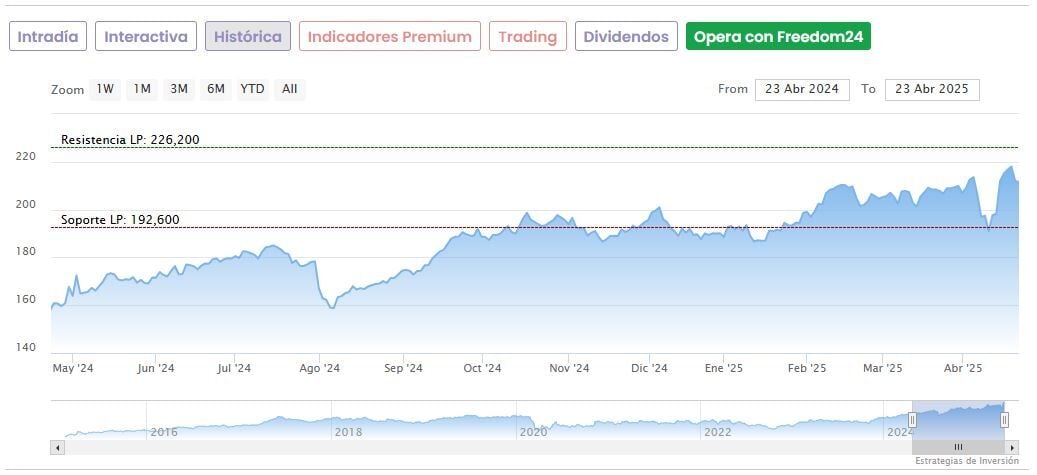Click the navigator scrollbar right arrow
The image size is (1037, 475).
[x=1012, y=447]
